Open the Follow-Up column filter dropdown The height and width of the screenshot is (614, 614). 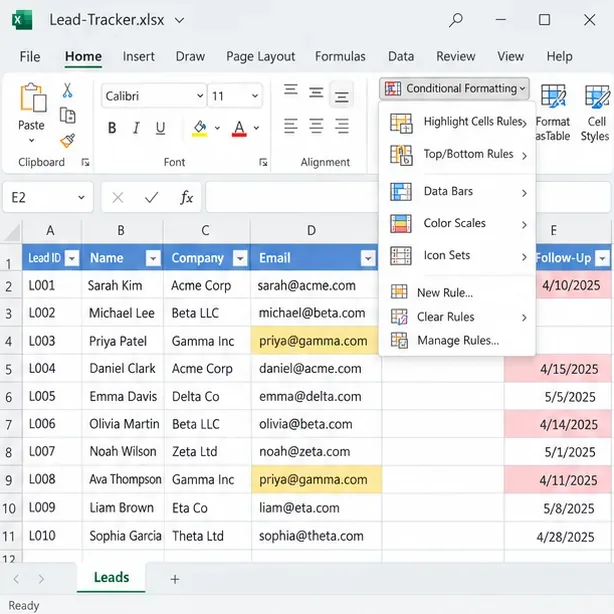(602, 258)
